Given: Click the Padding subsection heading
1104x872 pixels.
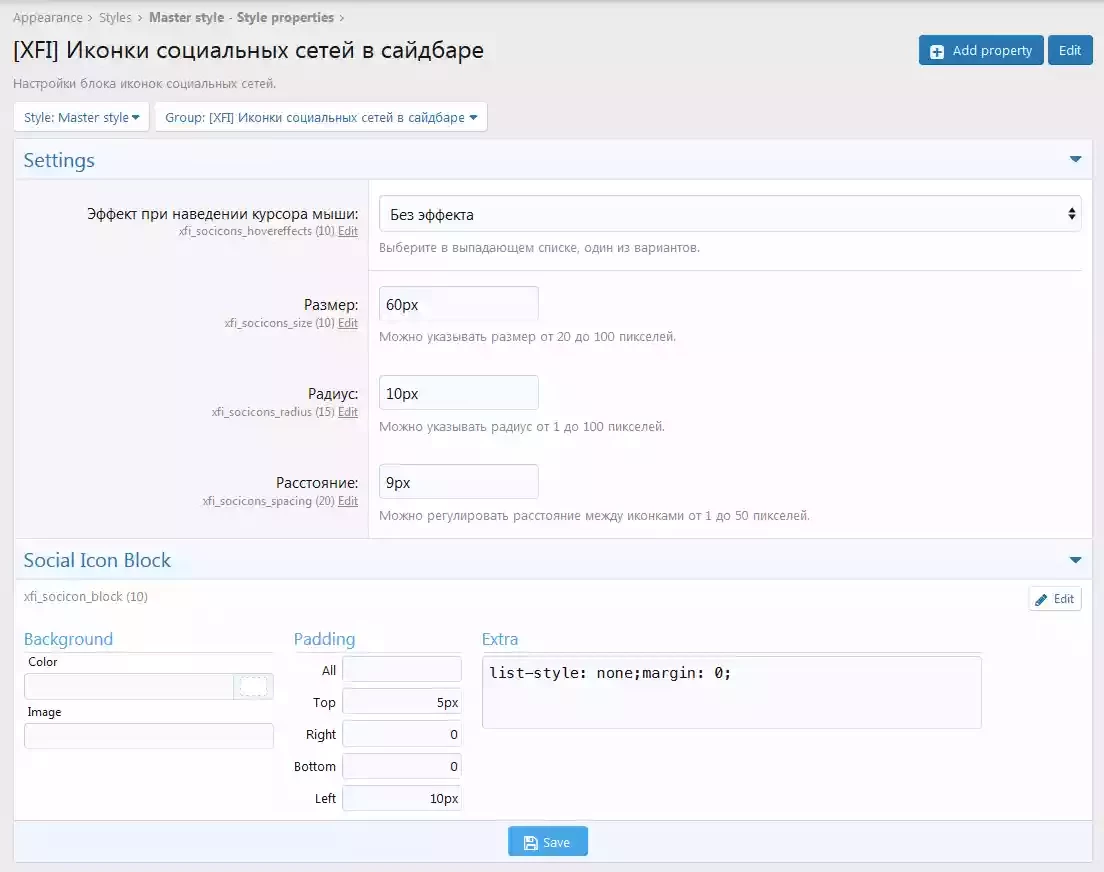Looking at the screenshot, I should (324, 639).
